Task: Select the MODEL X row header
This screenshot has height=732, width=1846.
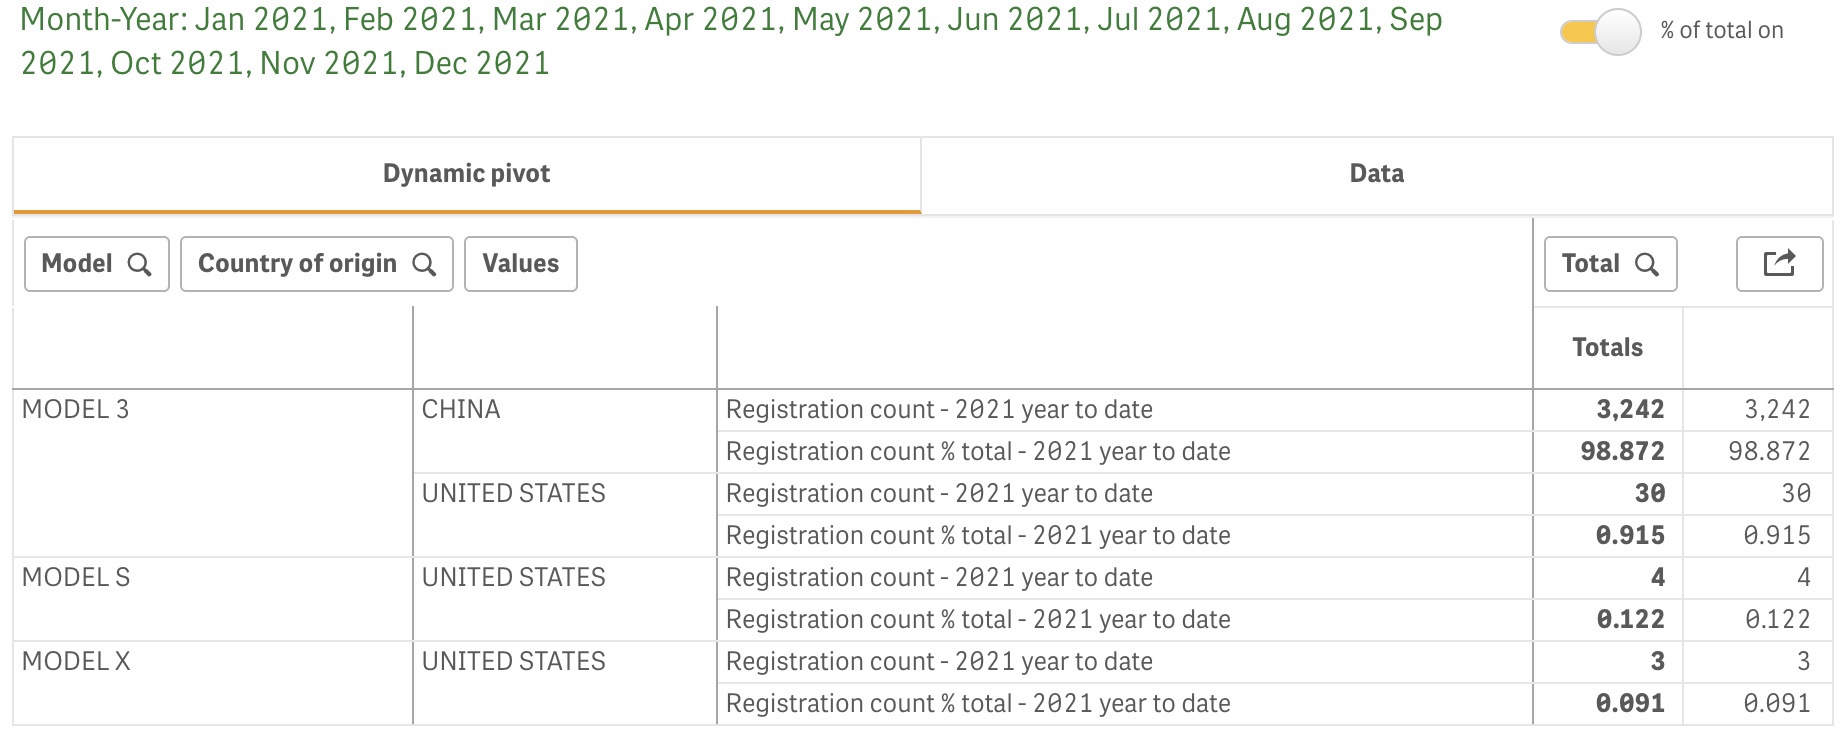Action: 76,661
